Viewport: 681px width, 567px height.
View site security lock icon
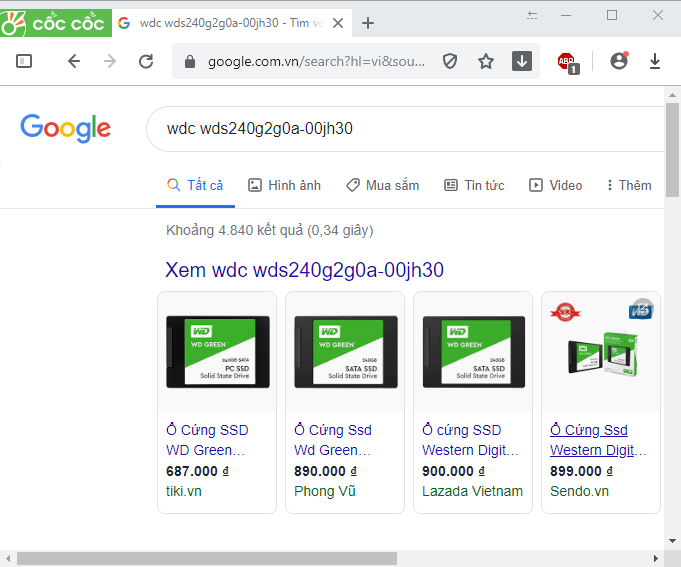(x=190, y=62)
